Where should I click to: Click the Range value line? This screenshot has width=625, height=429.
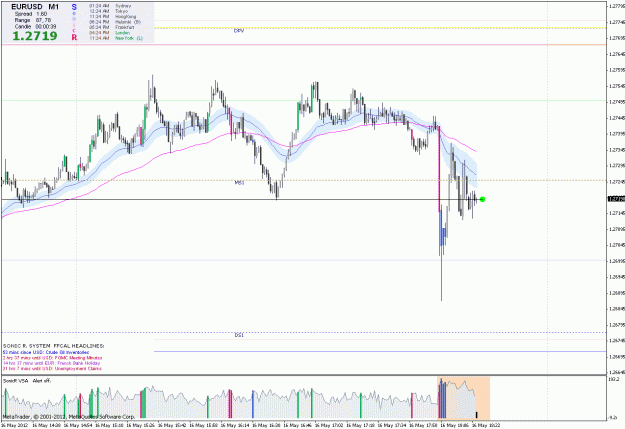pos(33,20)
